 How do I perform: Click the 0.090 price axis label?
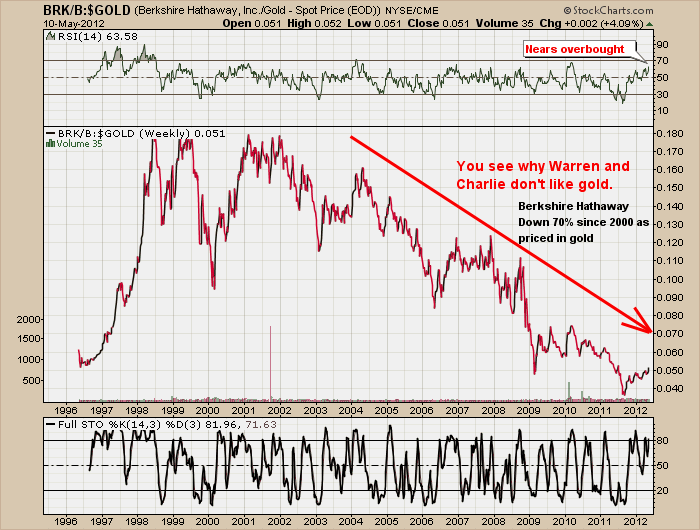tap(670, 297)
